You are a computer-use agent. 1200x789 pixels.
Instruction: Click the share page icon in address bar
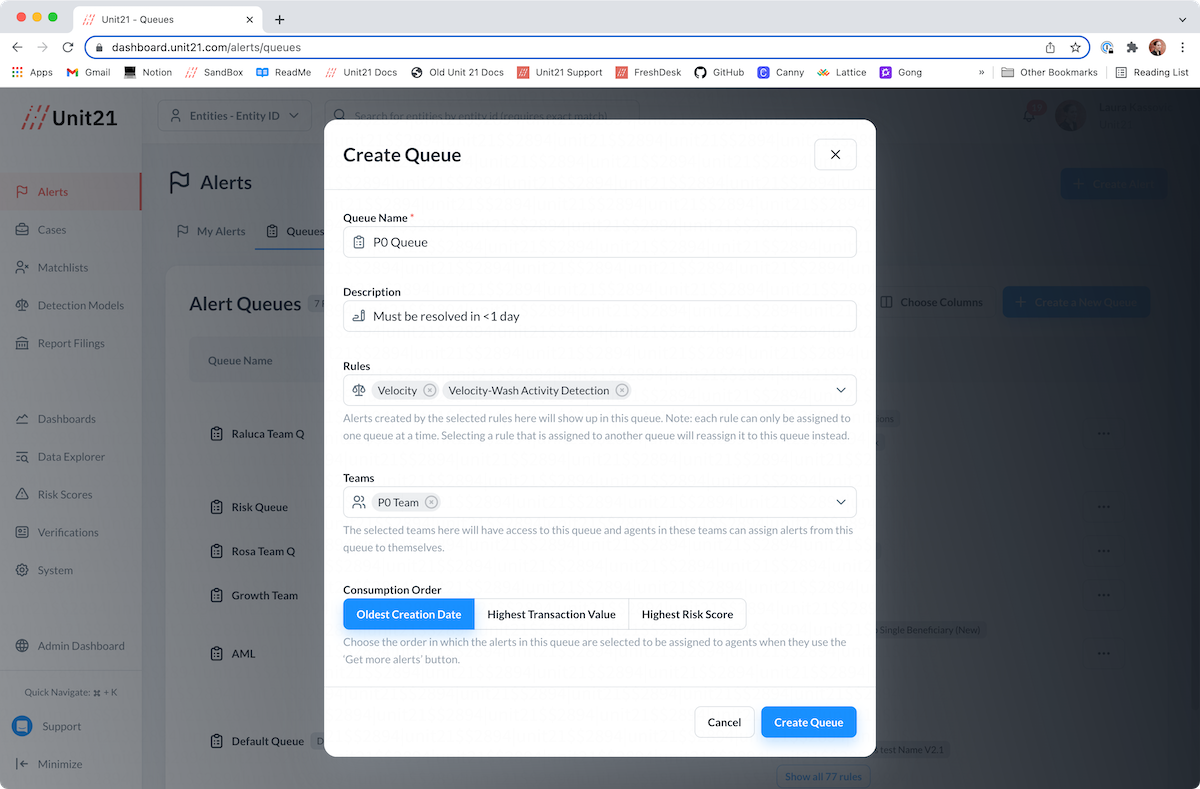(1050, 47)
